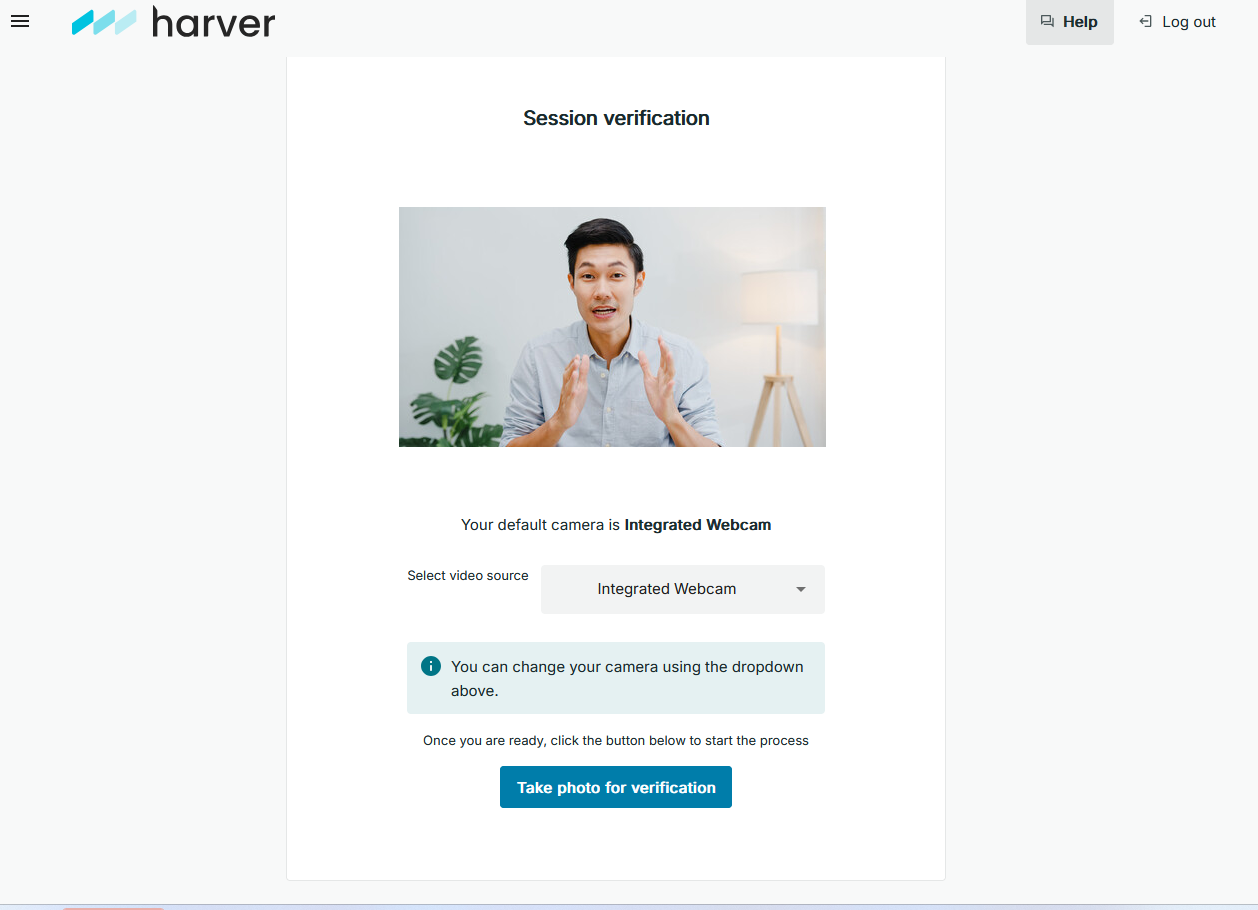
Task: Open the Help menu
Action: [1079, 22]
